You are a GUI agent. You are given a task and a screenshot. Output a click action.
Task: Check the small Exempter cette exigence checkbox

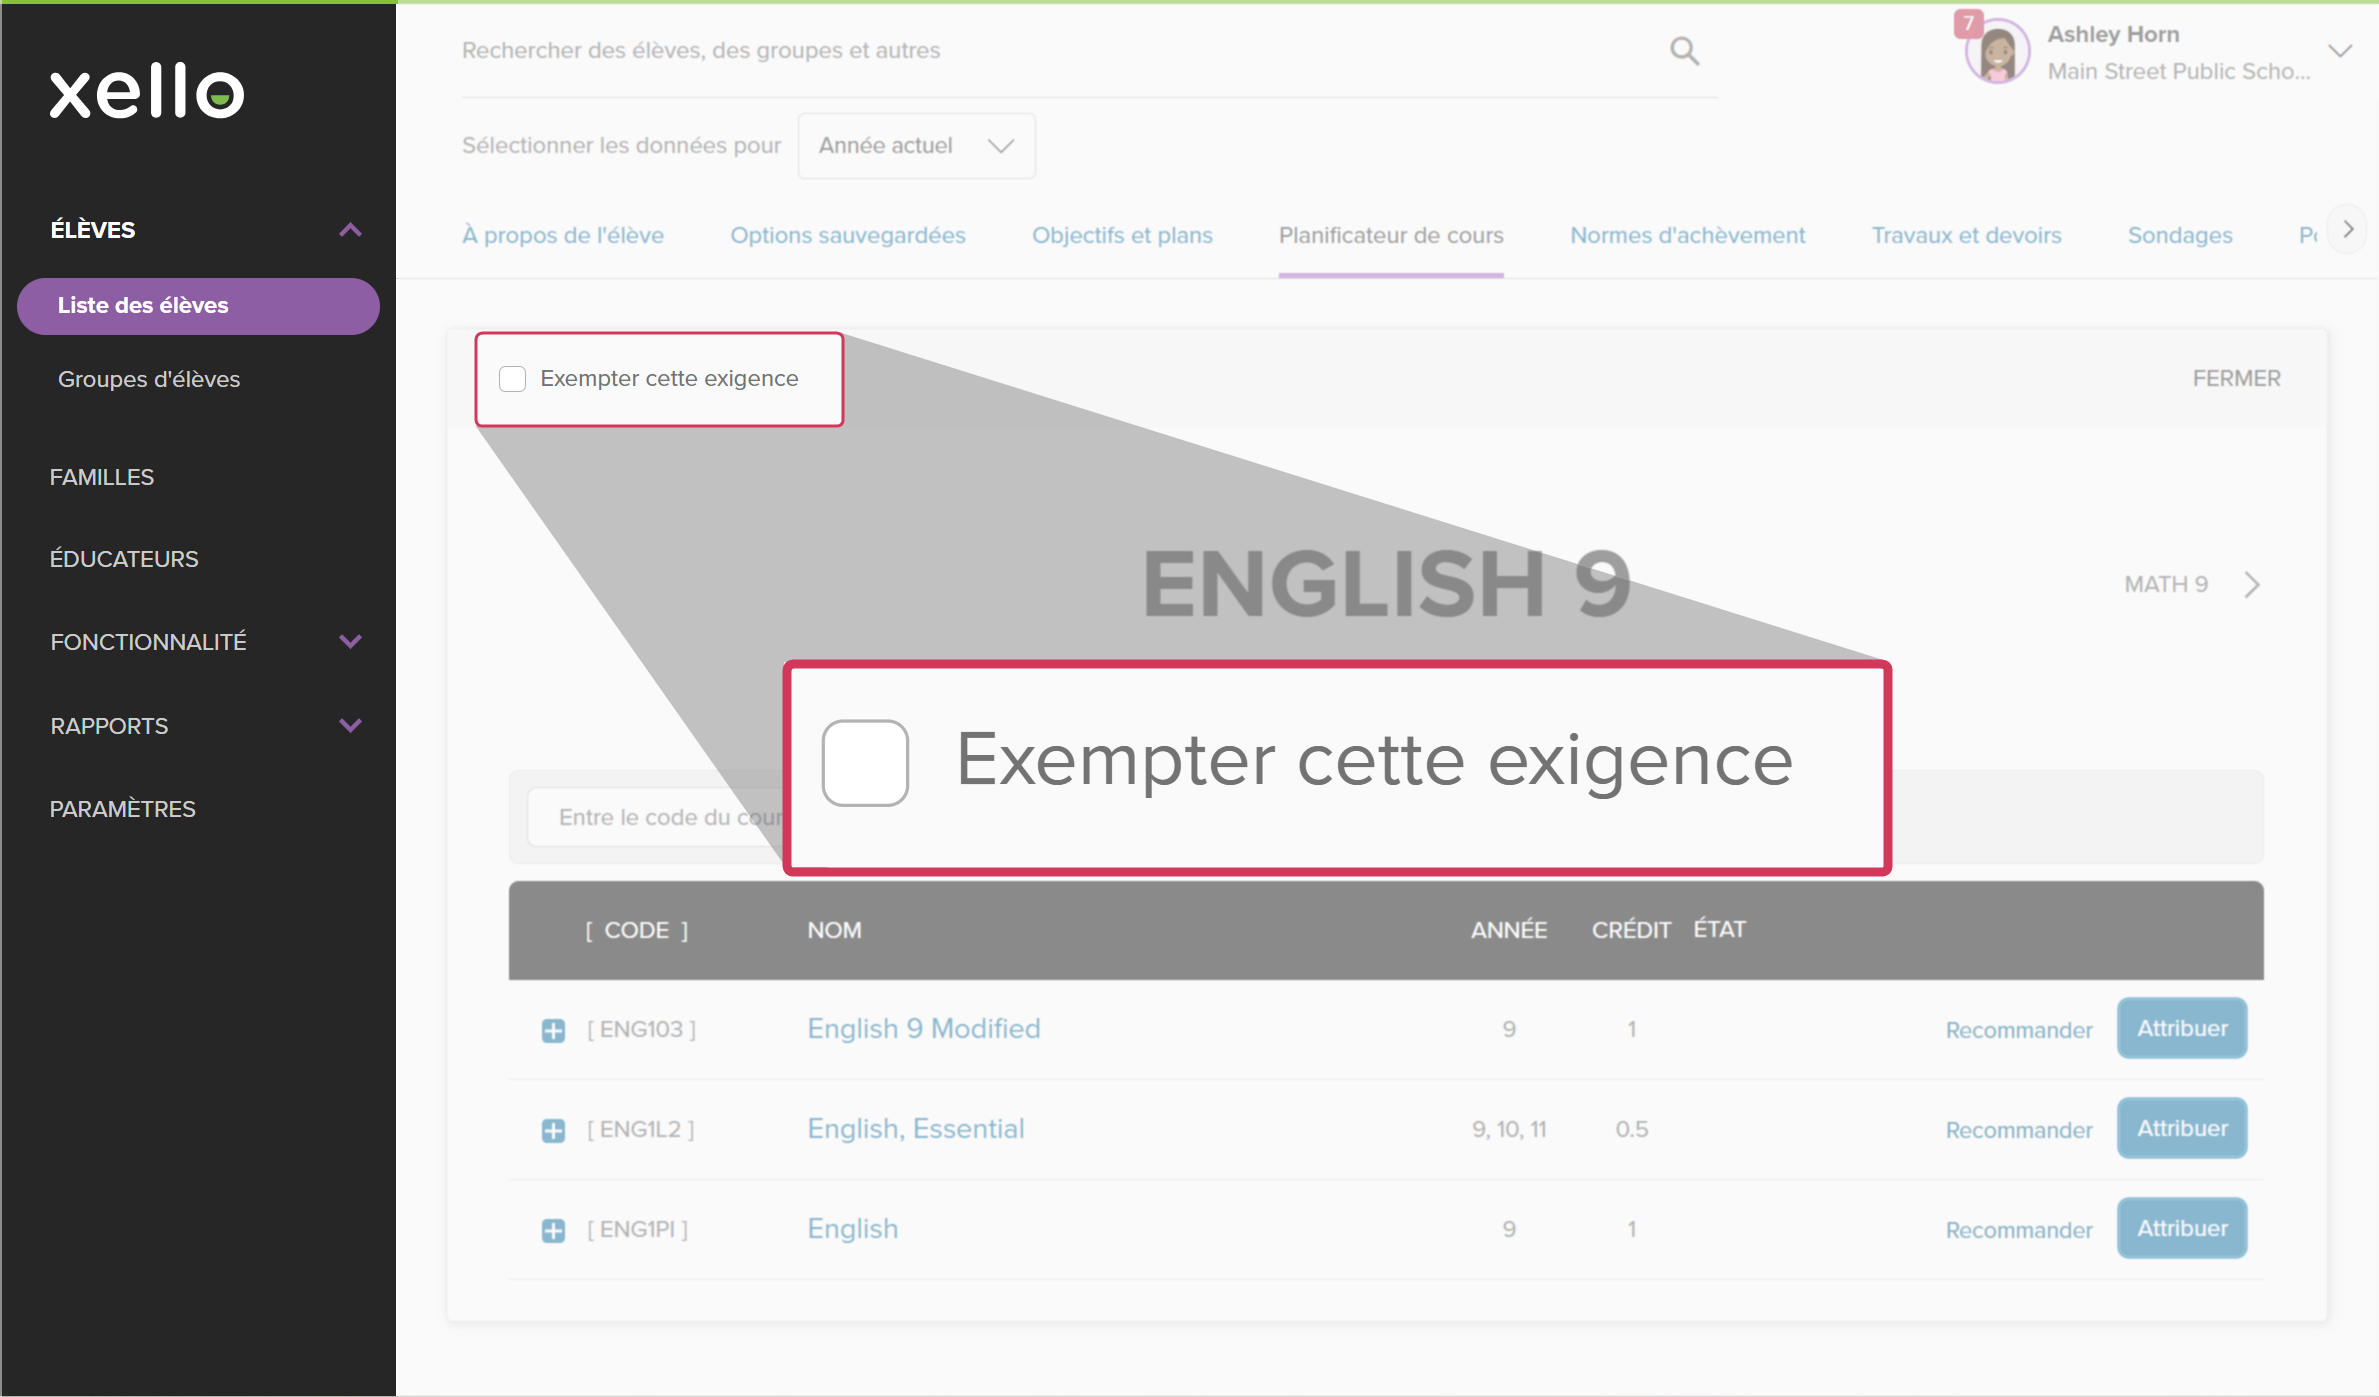point(513,379)
